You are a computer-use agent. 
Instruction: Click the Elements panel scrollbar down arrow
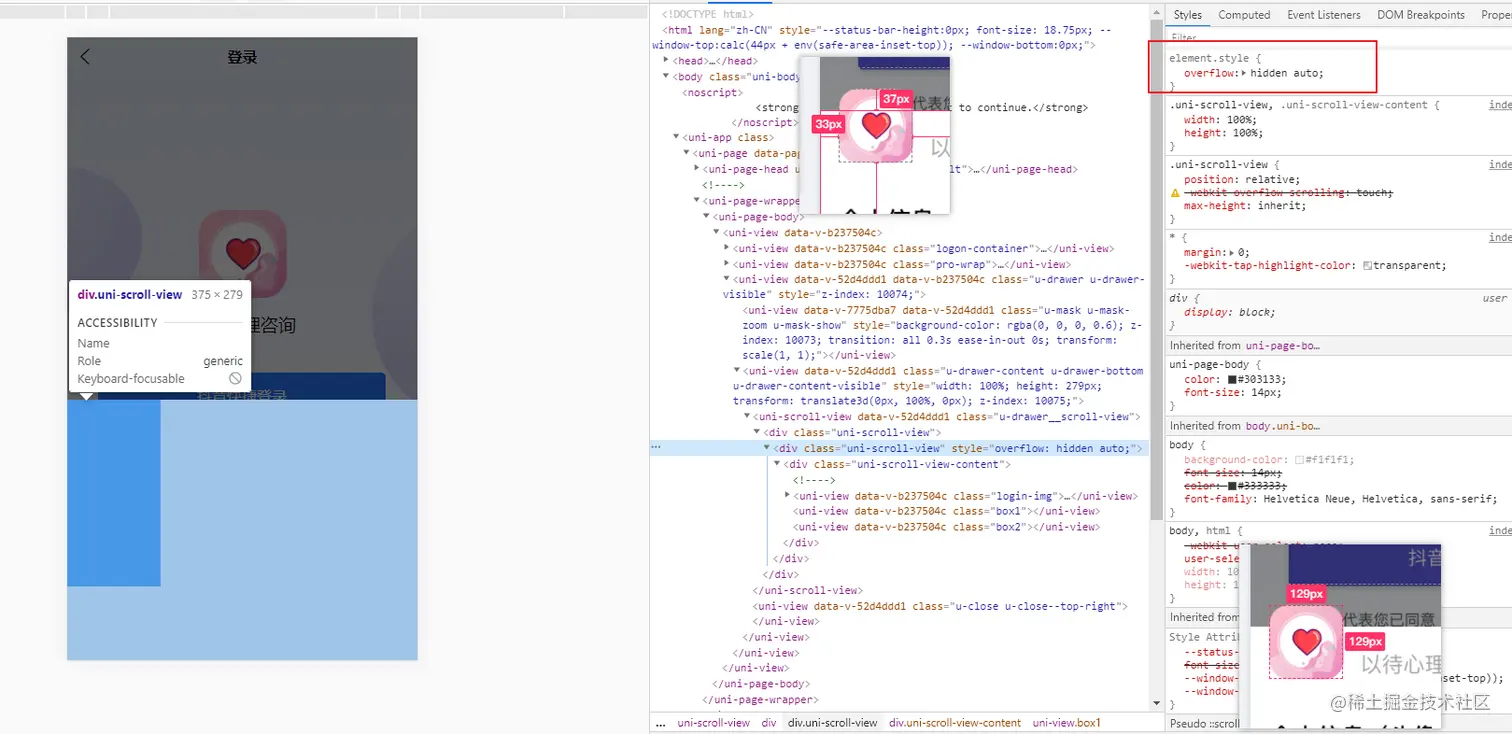[x=1155, y=705]
